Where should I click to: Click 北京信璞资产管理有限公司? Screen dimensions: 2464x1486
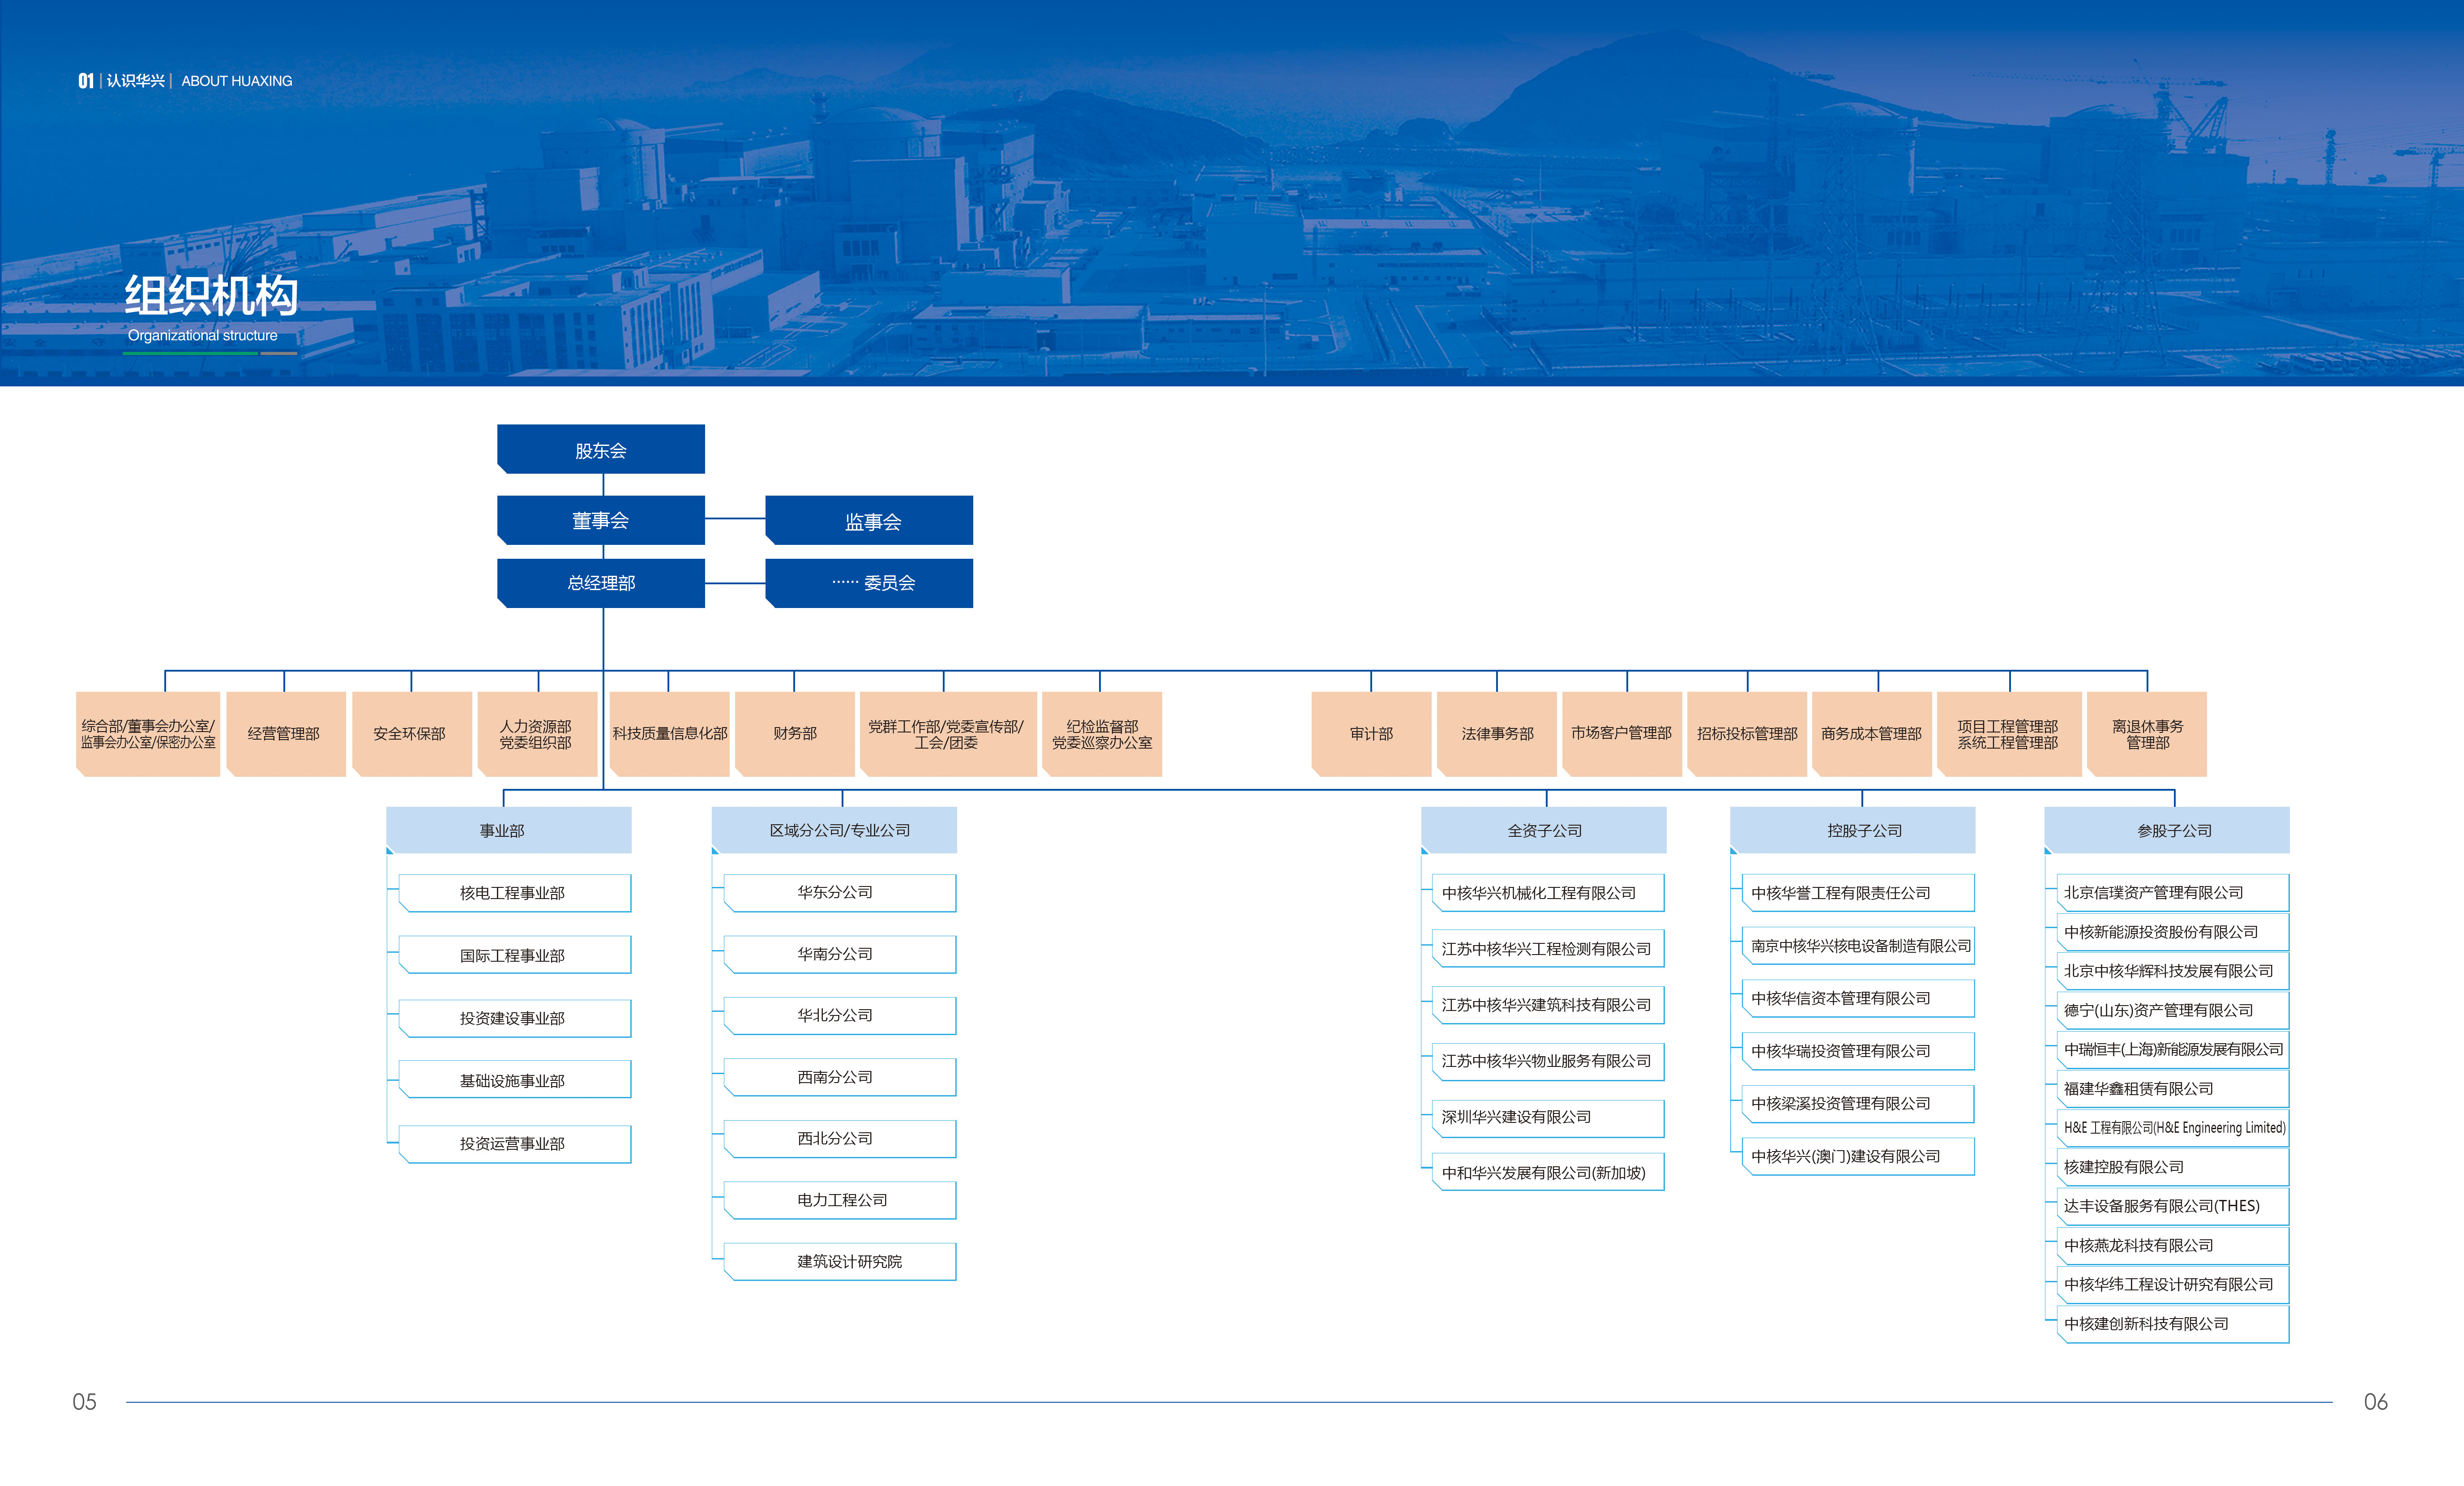(x=2173, y=893)
